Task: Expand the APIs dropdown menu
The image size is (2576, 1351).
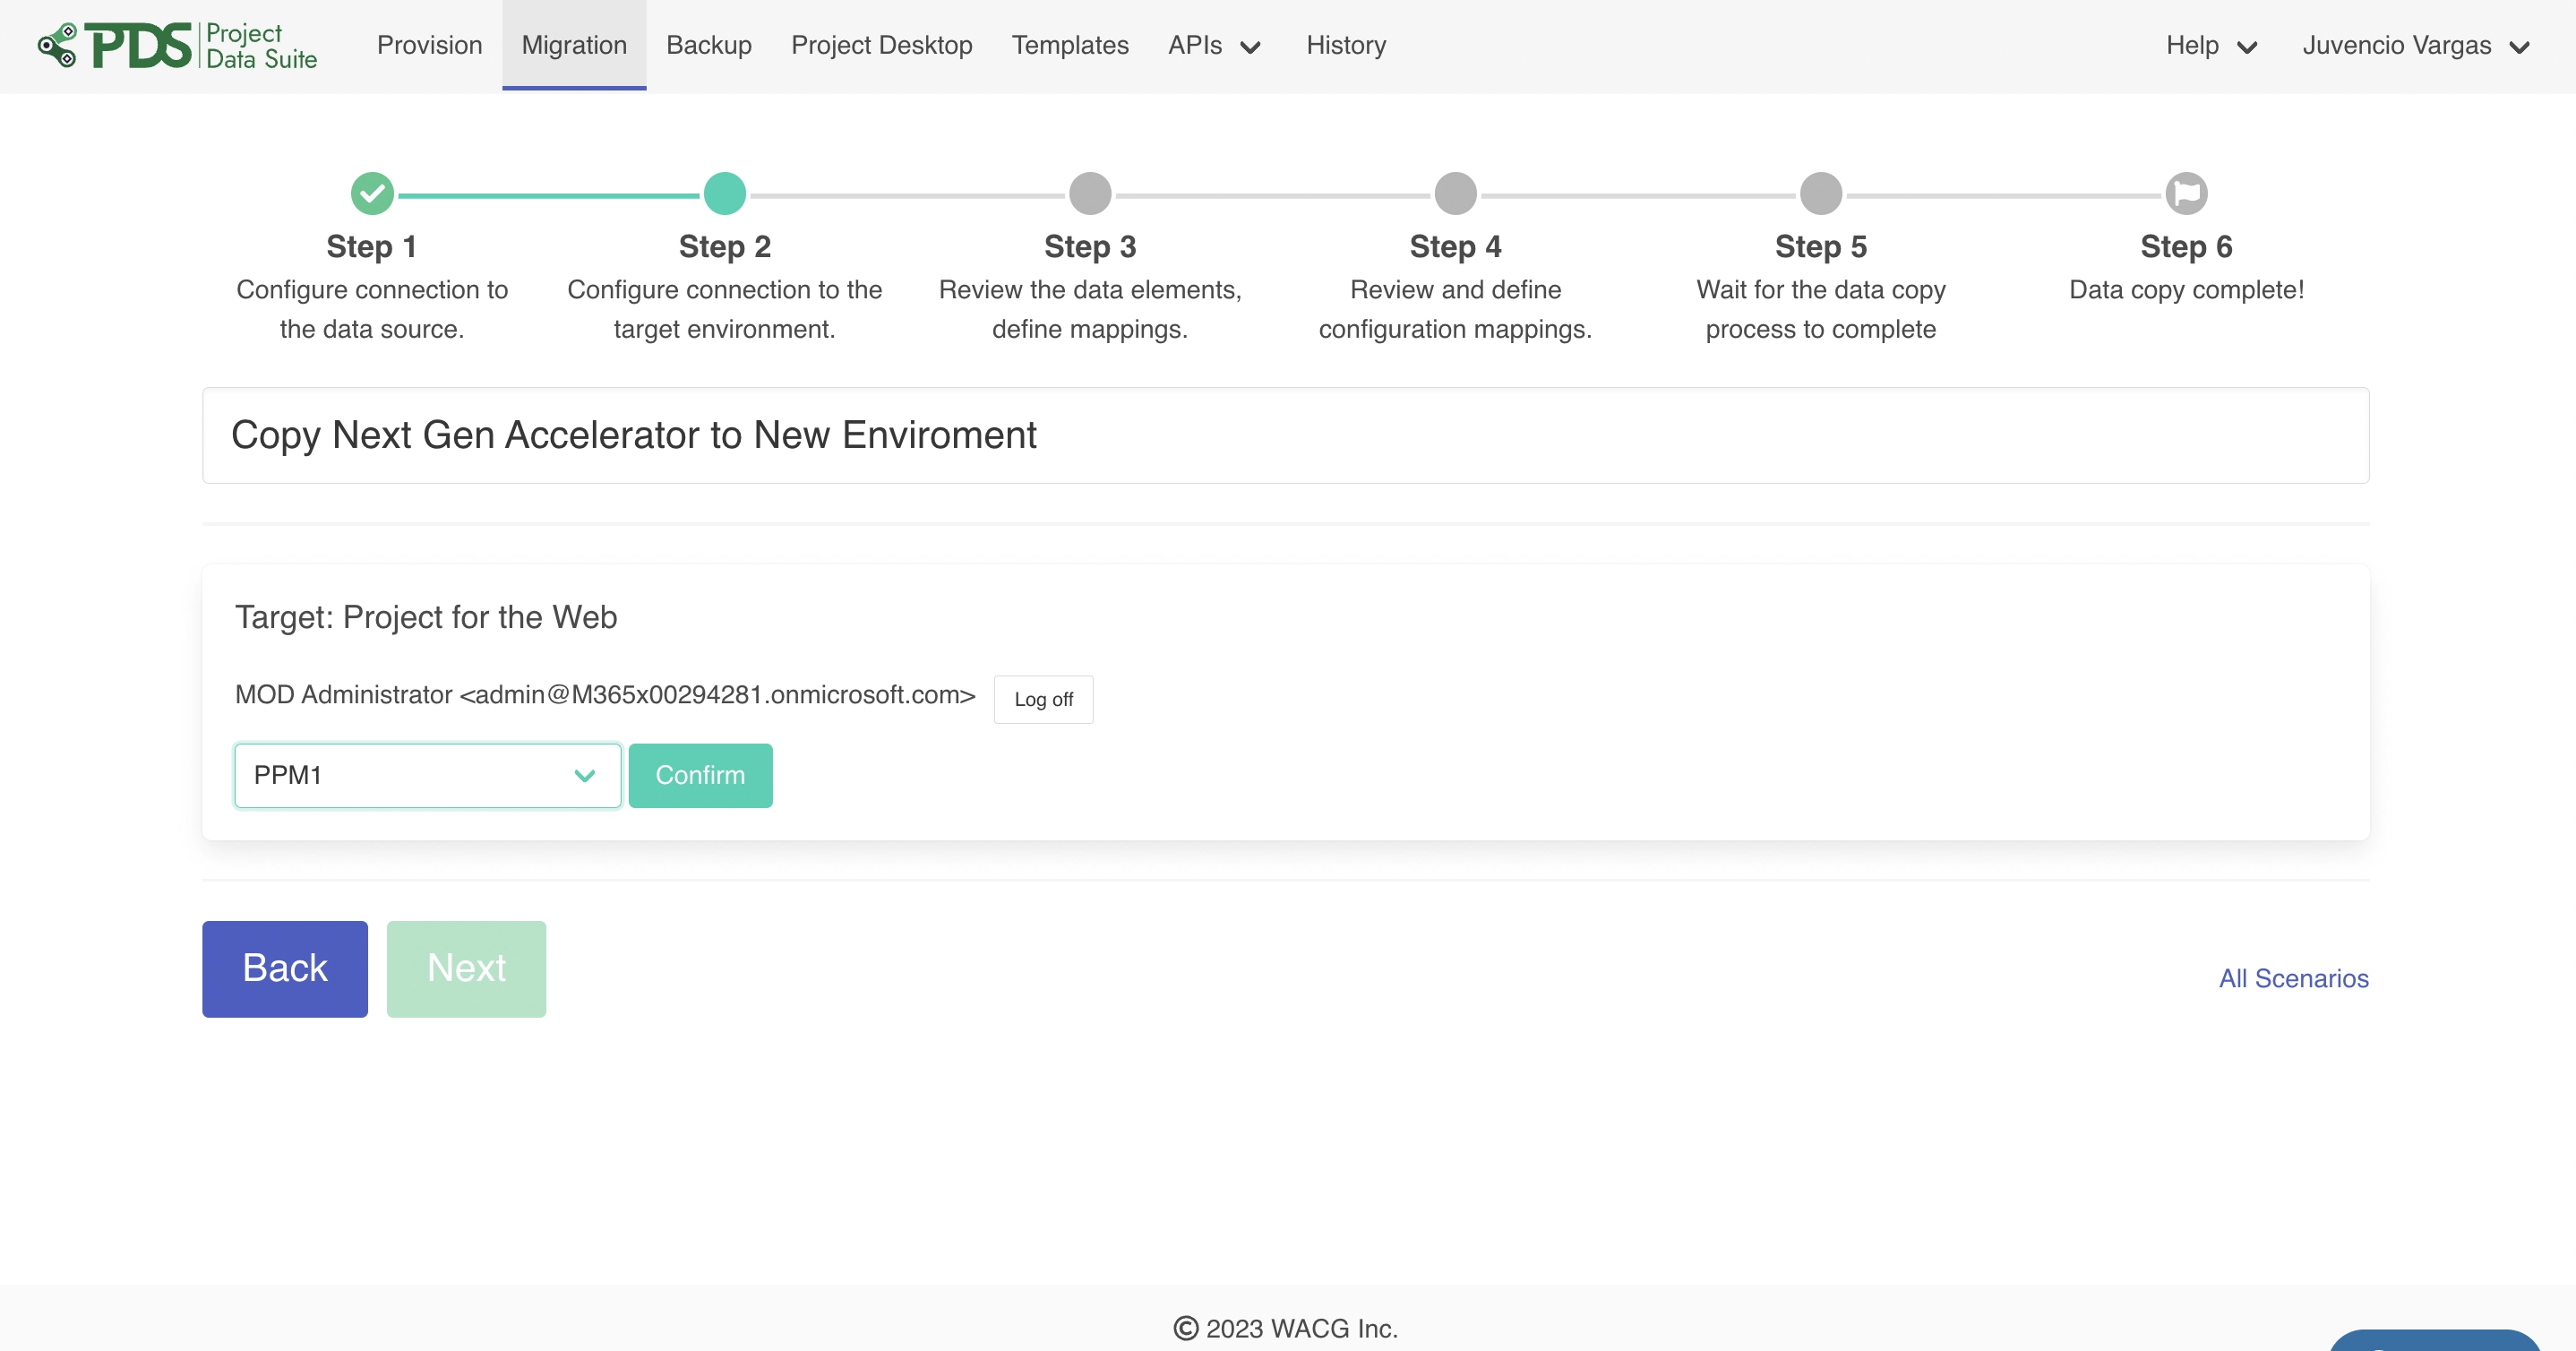Action: coord(1213,46)
